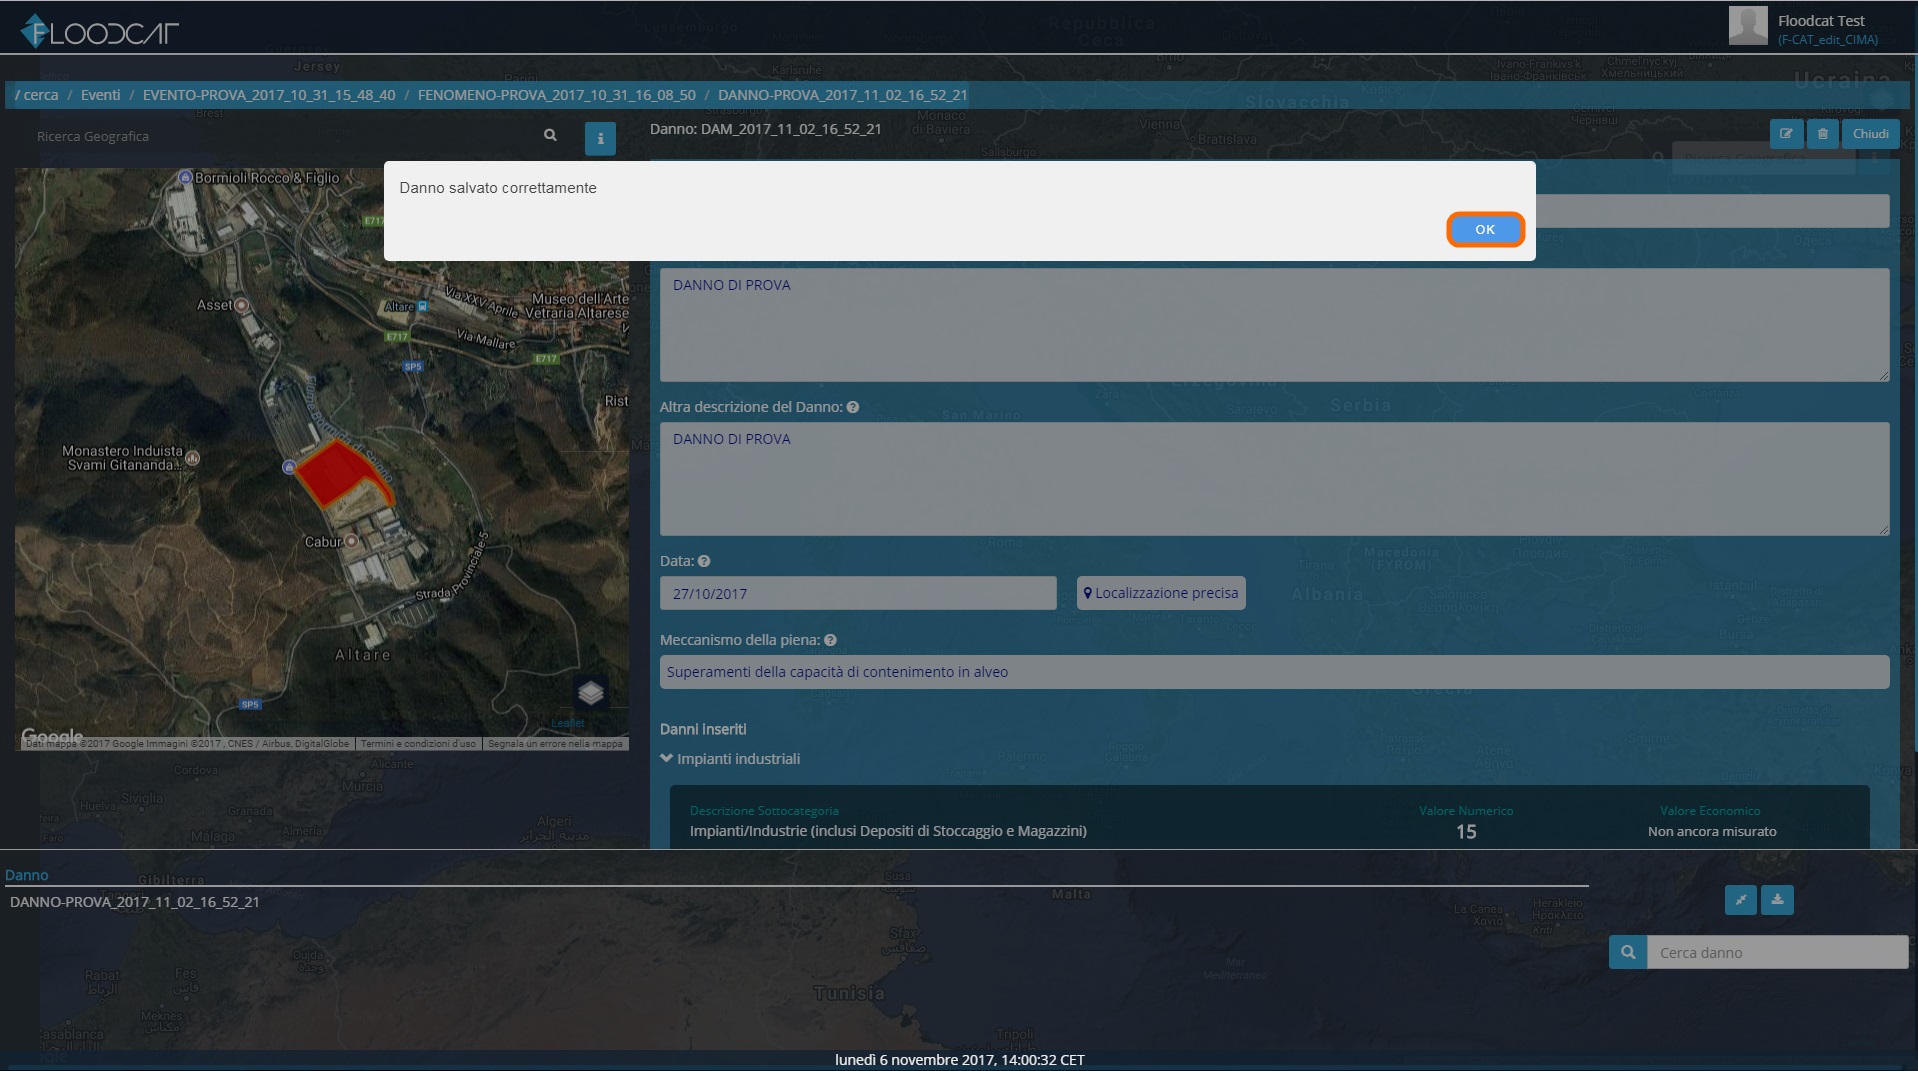Click the Floodcat logo
1918x1071 pixels.
coord(99,32)
